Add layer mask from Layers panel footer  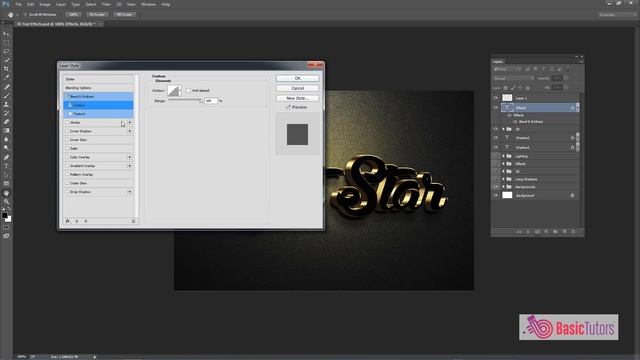537,231
